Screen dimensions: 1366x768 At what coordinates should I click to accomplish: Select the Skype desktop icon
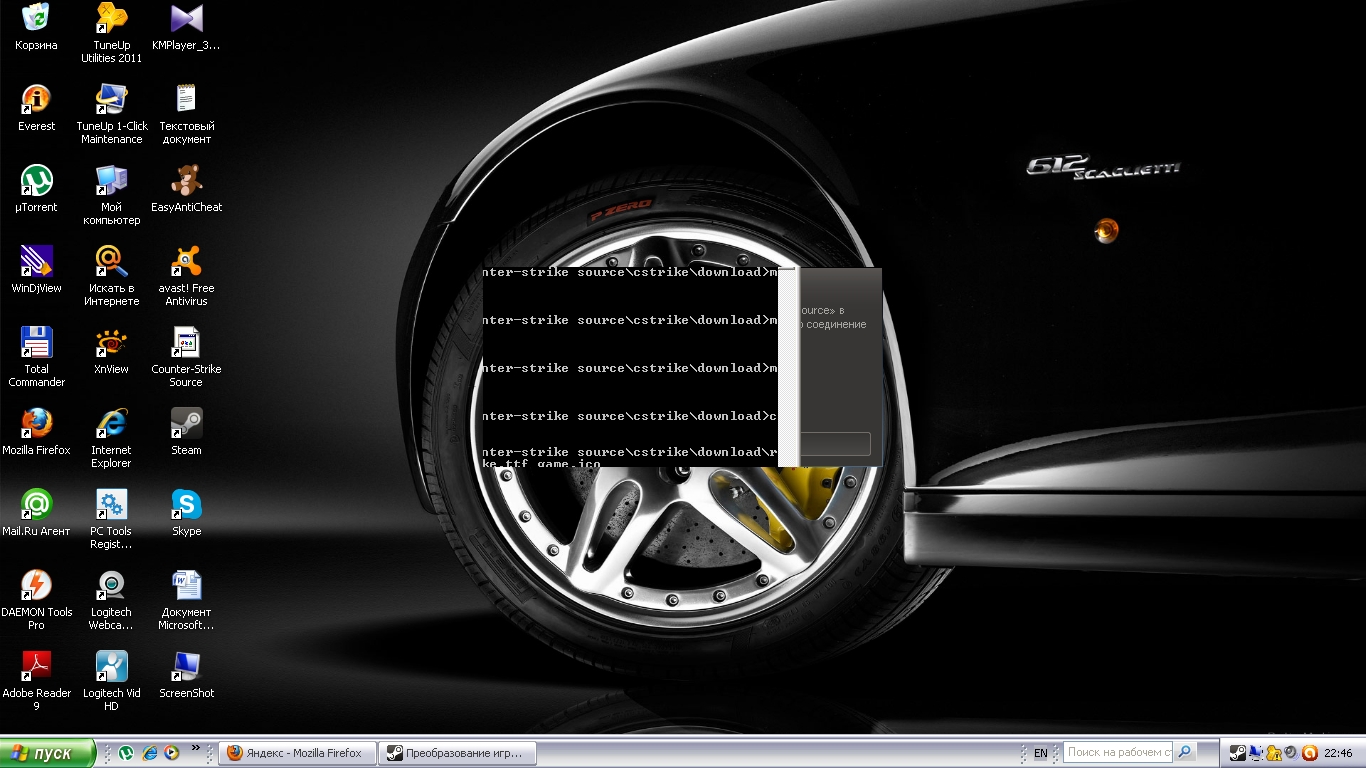(x=186, y=505)
